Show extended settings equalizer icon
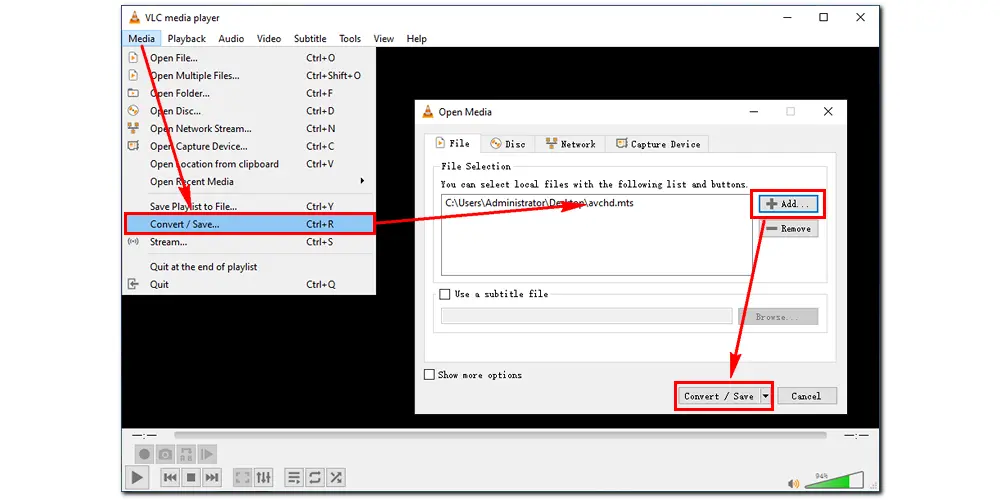The width and height of the screenshot is (1000, 500). pos(263,477)
